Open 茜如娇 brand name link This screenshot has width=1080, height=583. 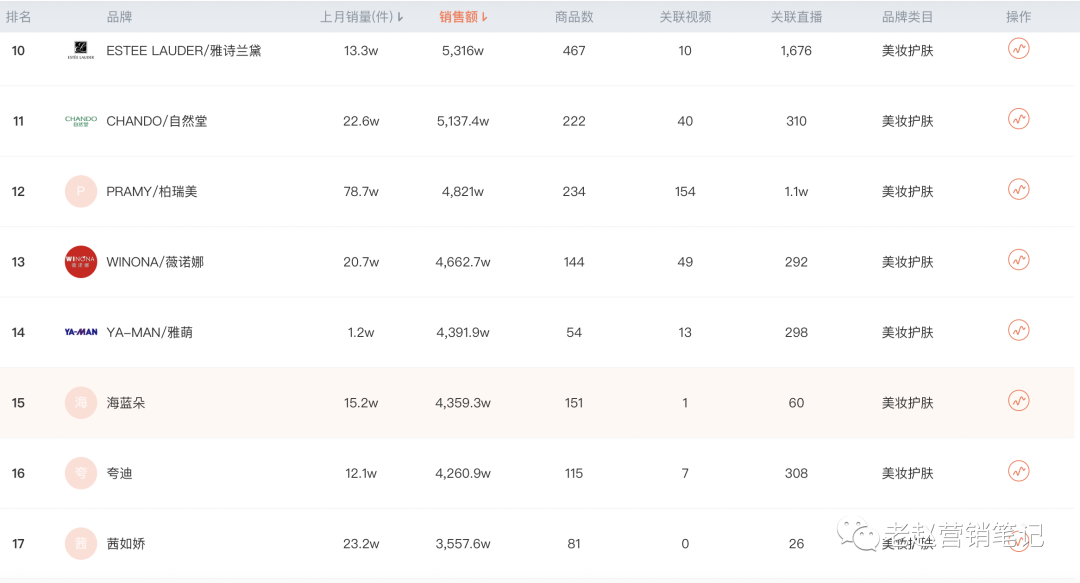[125, 544]
